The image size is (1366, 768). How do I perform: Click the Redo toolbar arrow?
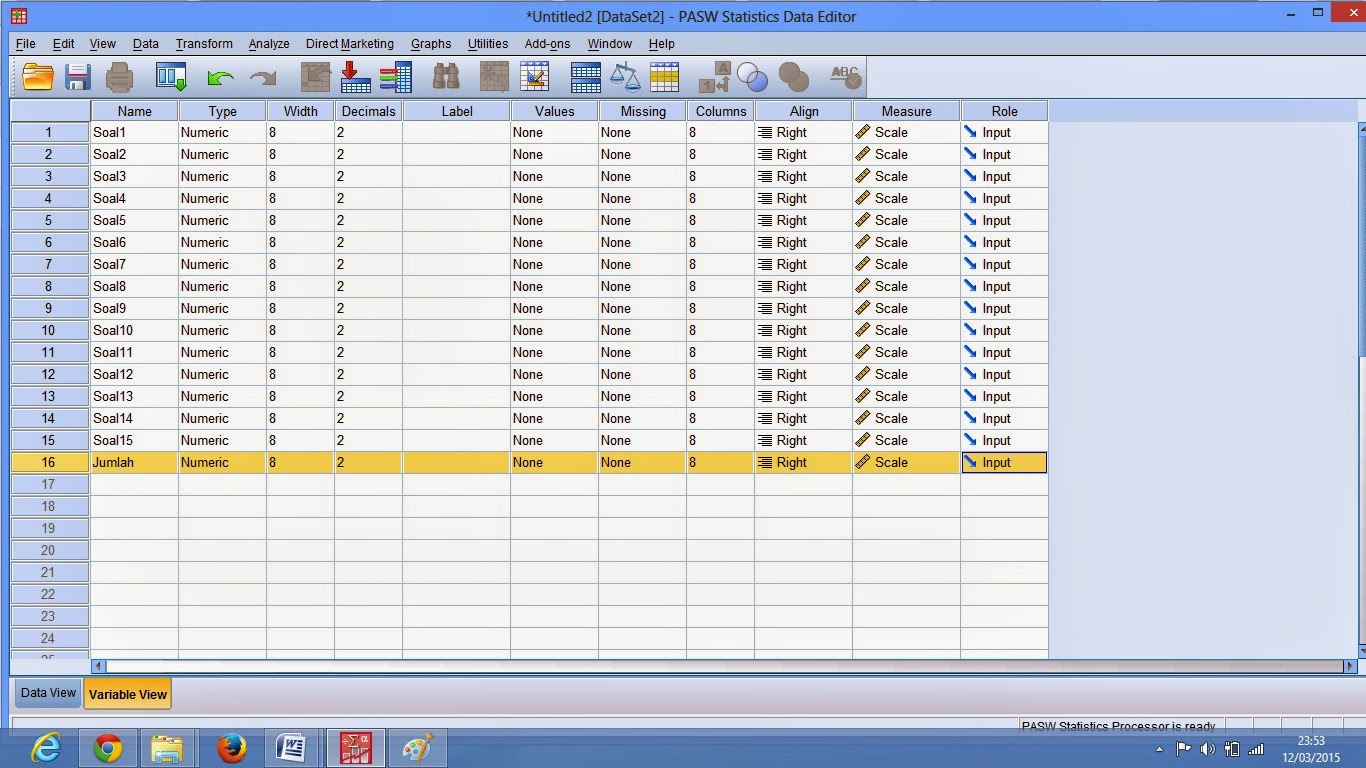(263, 77)
